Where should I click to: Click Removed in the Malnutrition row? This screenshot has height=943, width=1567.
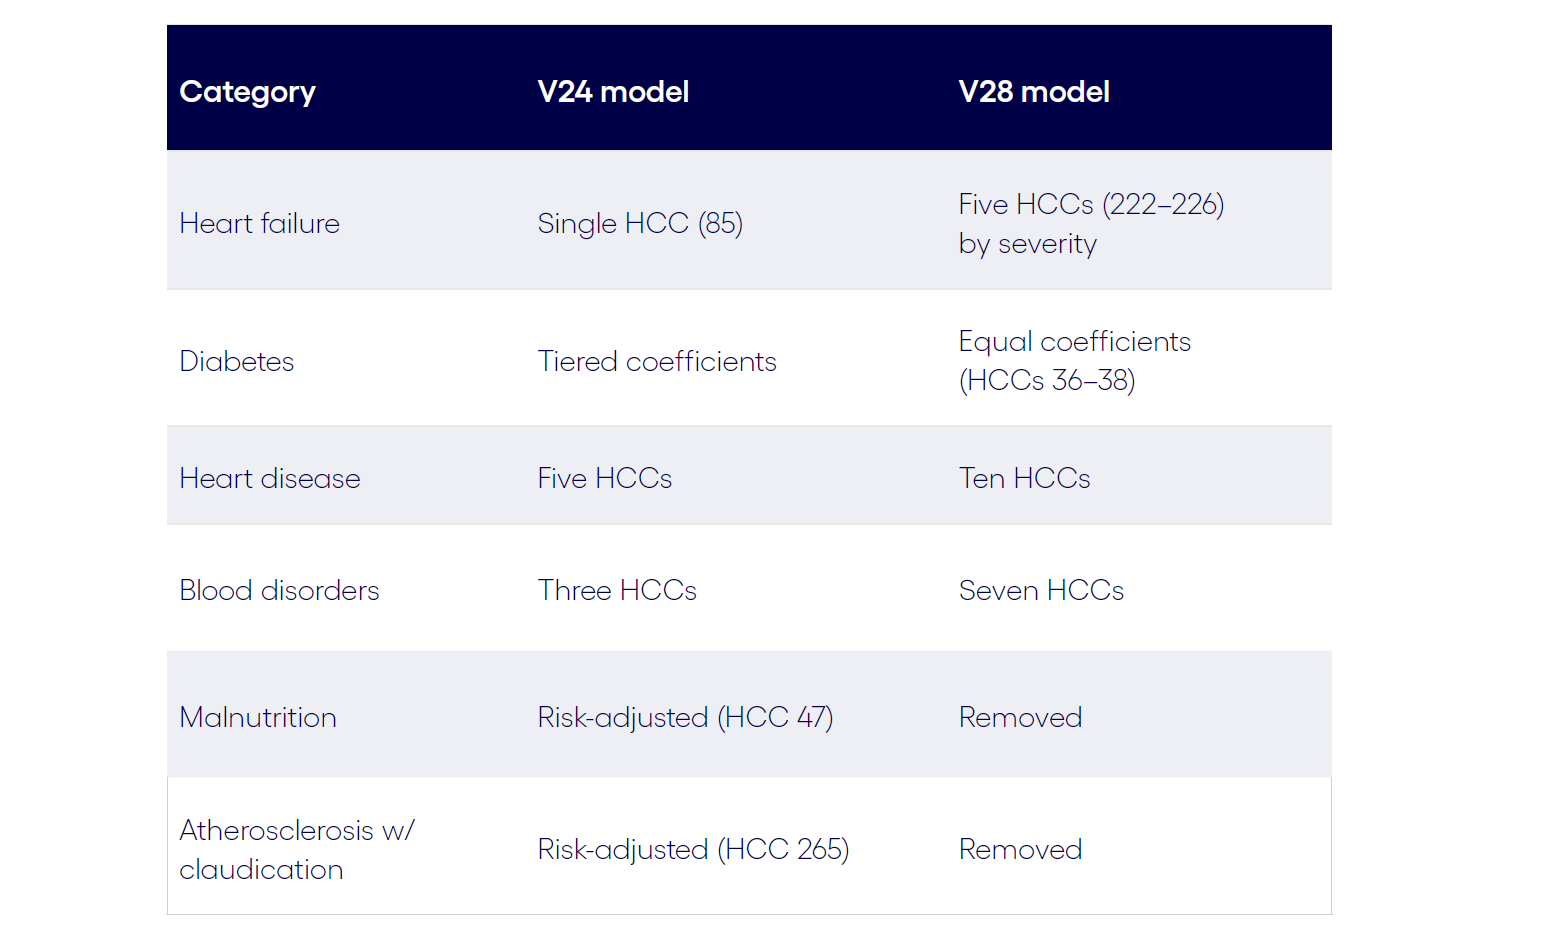pos(1020,717)
